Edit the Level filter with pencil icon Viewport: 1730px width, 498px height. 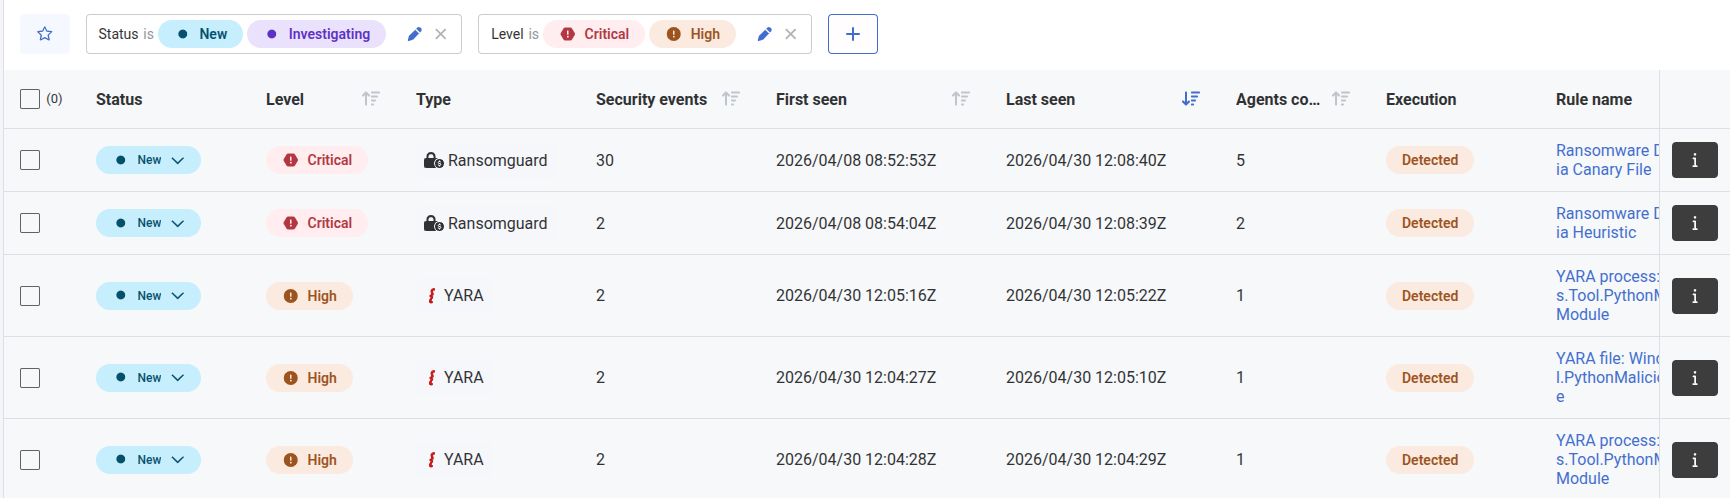[764, 34]
